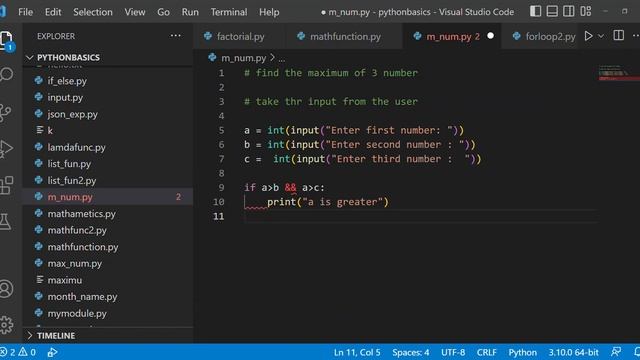Image resolution: width=640 pixels, height=360 pixels.
Task: Open file named k in explorer
Action: pos(107,131)
